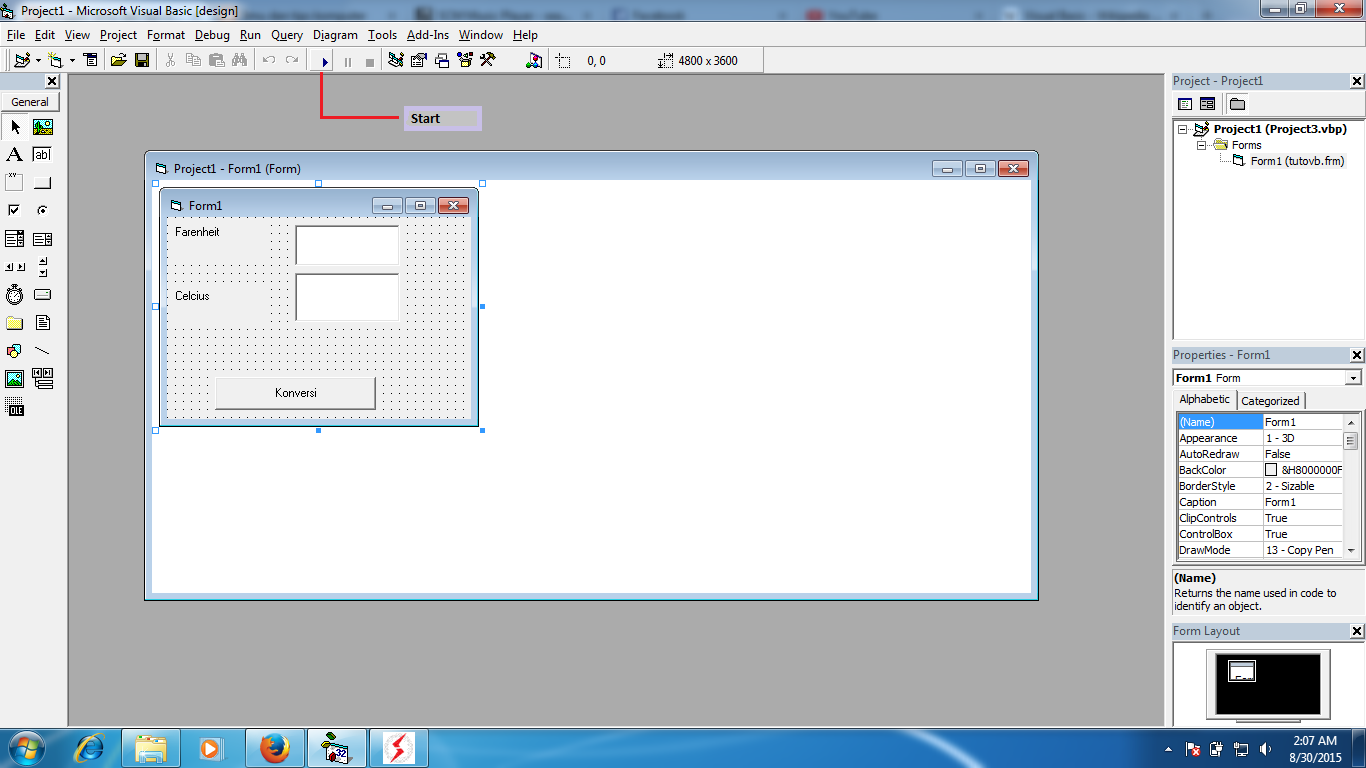Screen dimensions: 1366x768
Task: Select the OLE container tool
Action: click(x=15, y=407)
